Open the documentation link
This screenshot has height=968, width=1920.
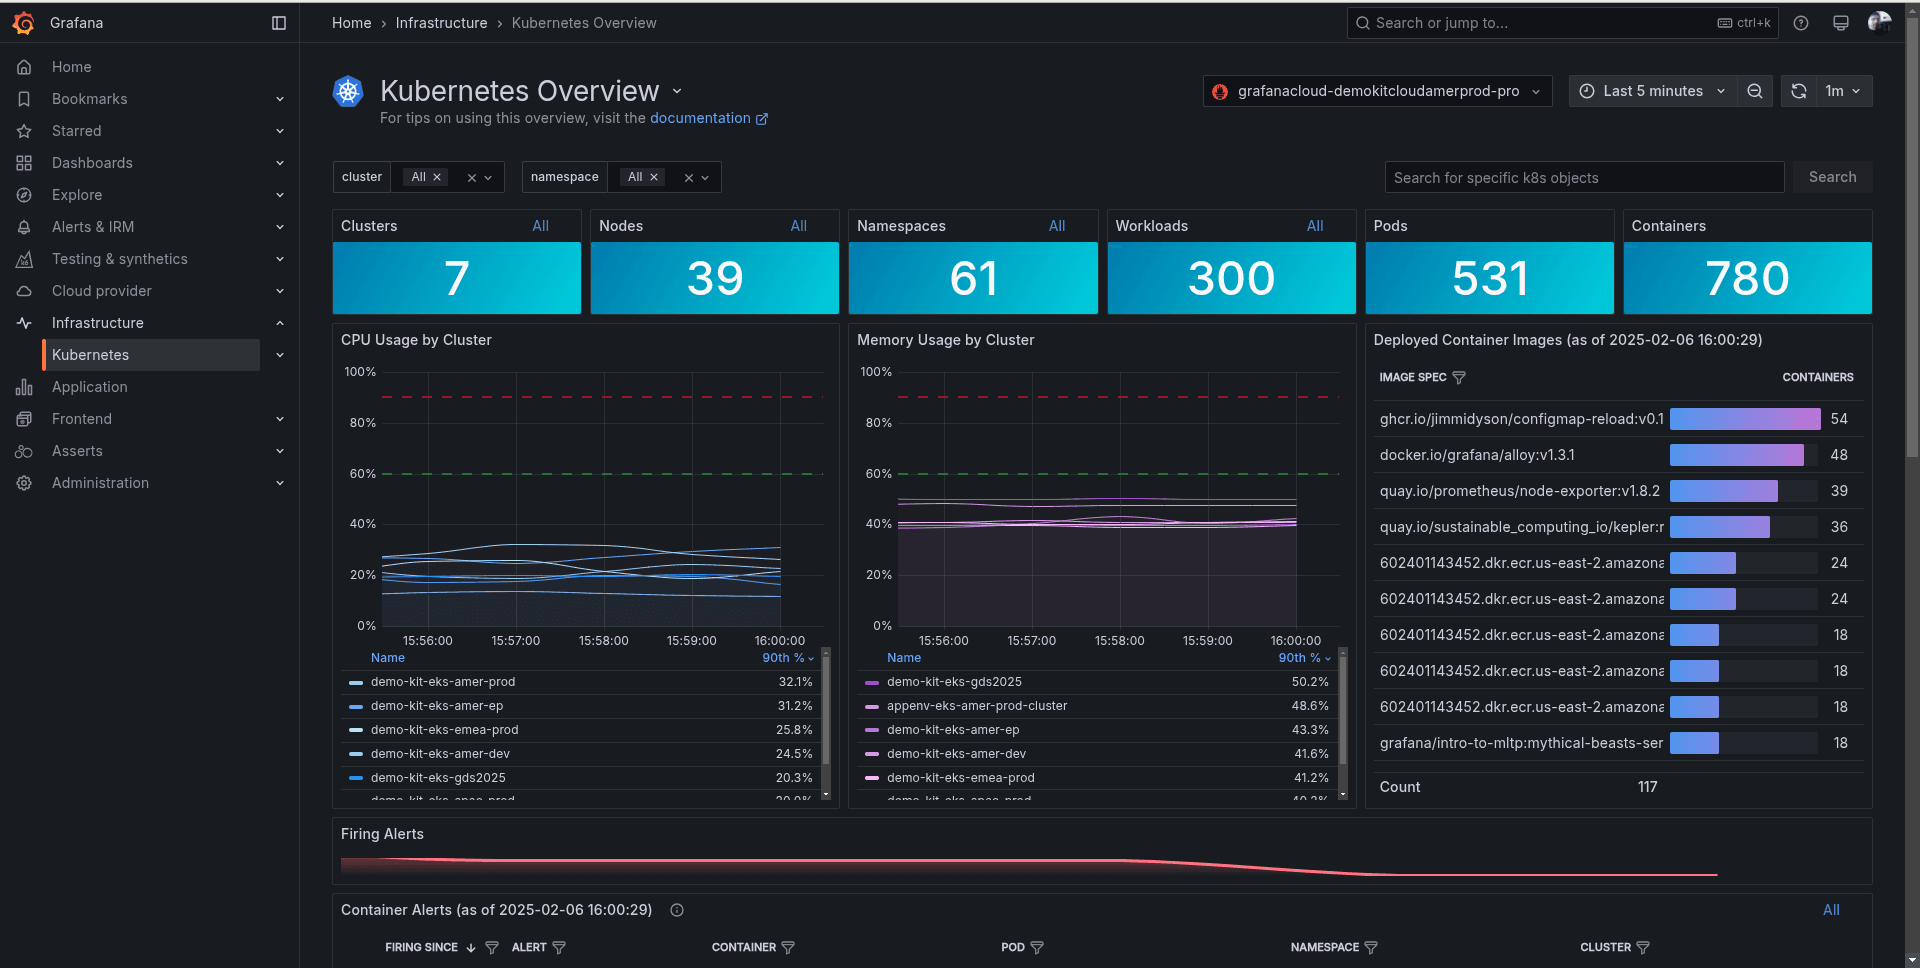(x=703, y=118)
